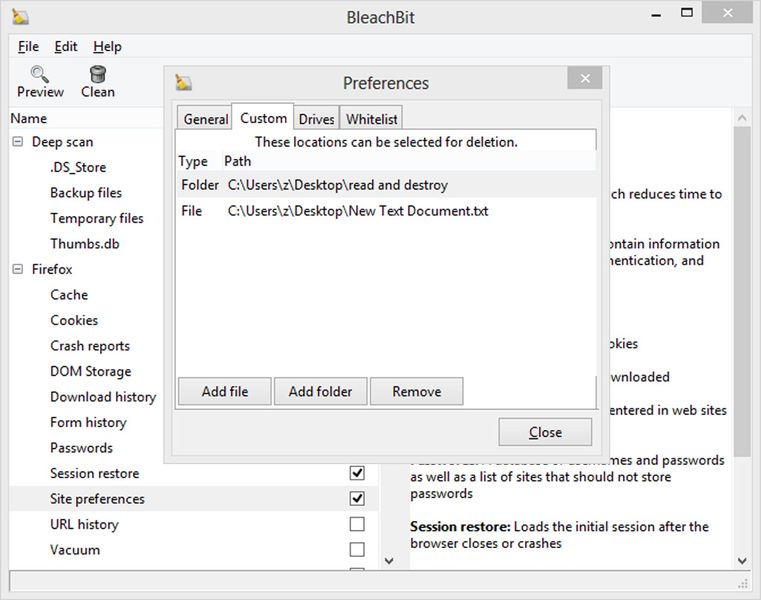This screenshot has width=761, height=600.
Task: Select the Vacuum tree item
Action: [75, 550]
